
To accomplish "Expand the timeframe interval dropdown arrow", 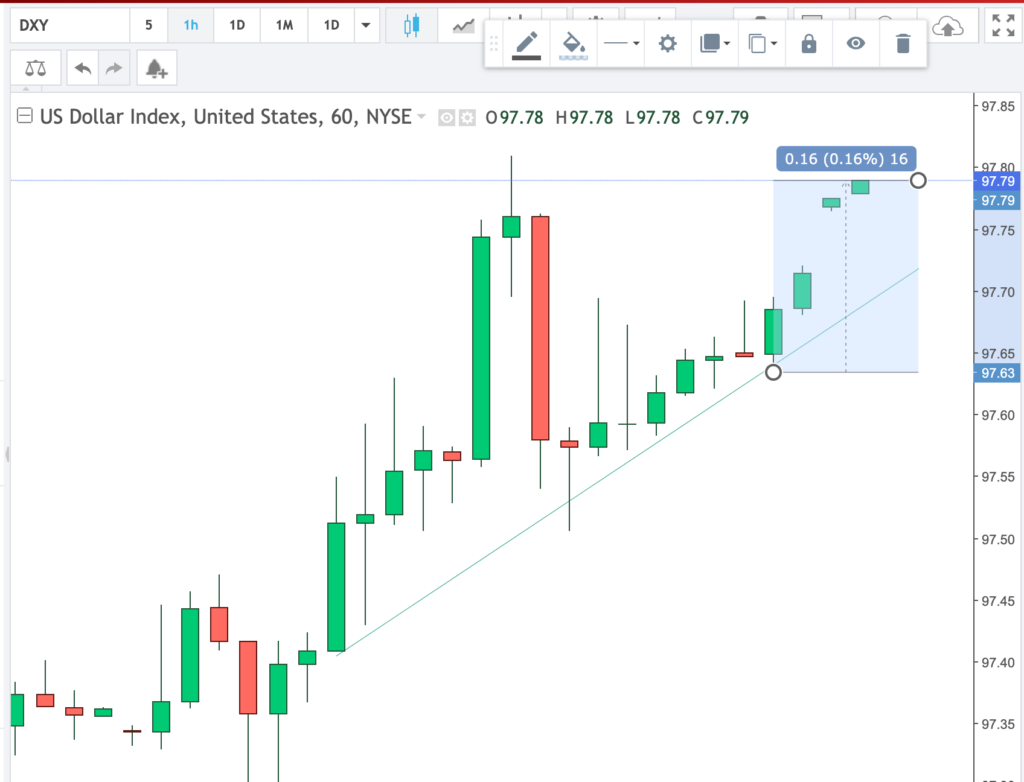I will click(366, 26).
